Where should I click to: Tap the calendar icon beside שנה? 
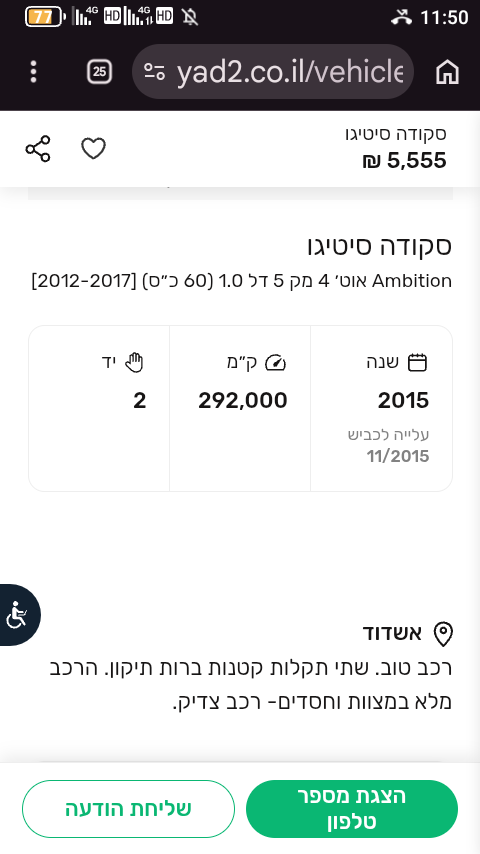[x=417, y=362]
